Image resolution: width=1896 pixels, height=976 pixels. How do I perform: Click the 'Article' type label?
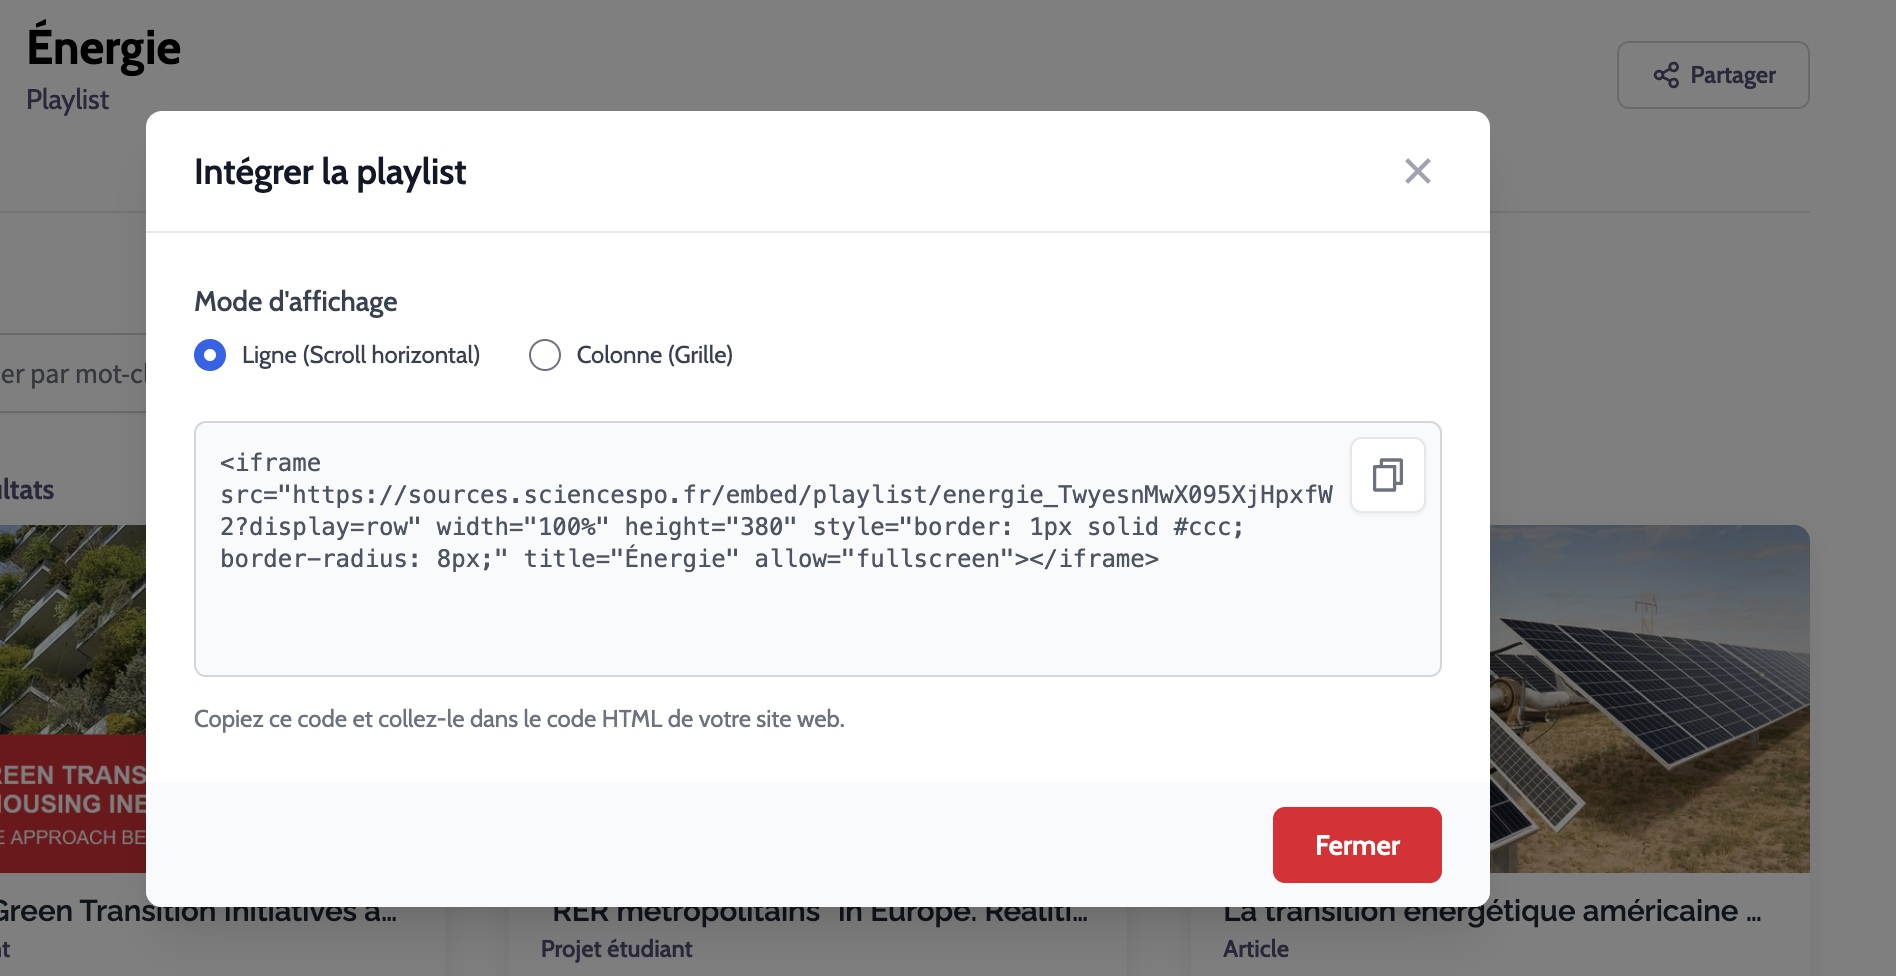pyautogui.click(x=1255, y=949)
